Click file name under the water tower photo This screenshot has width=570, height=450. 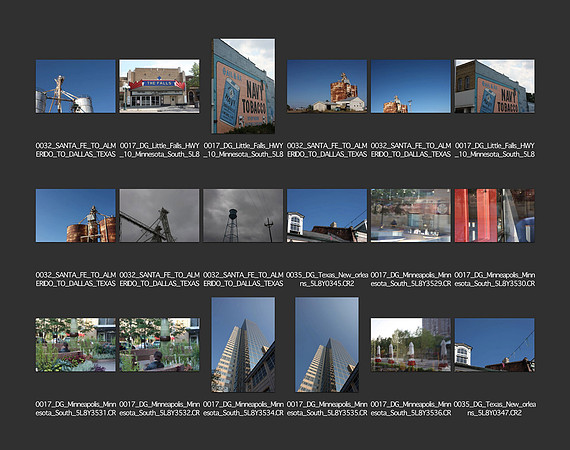coord(243,279)
